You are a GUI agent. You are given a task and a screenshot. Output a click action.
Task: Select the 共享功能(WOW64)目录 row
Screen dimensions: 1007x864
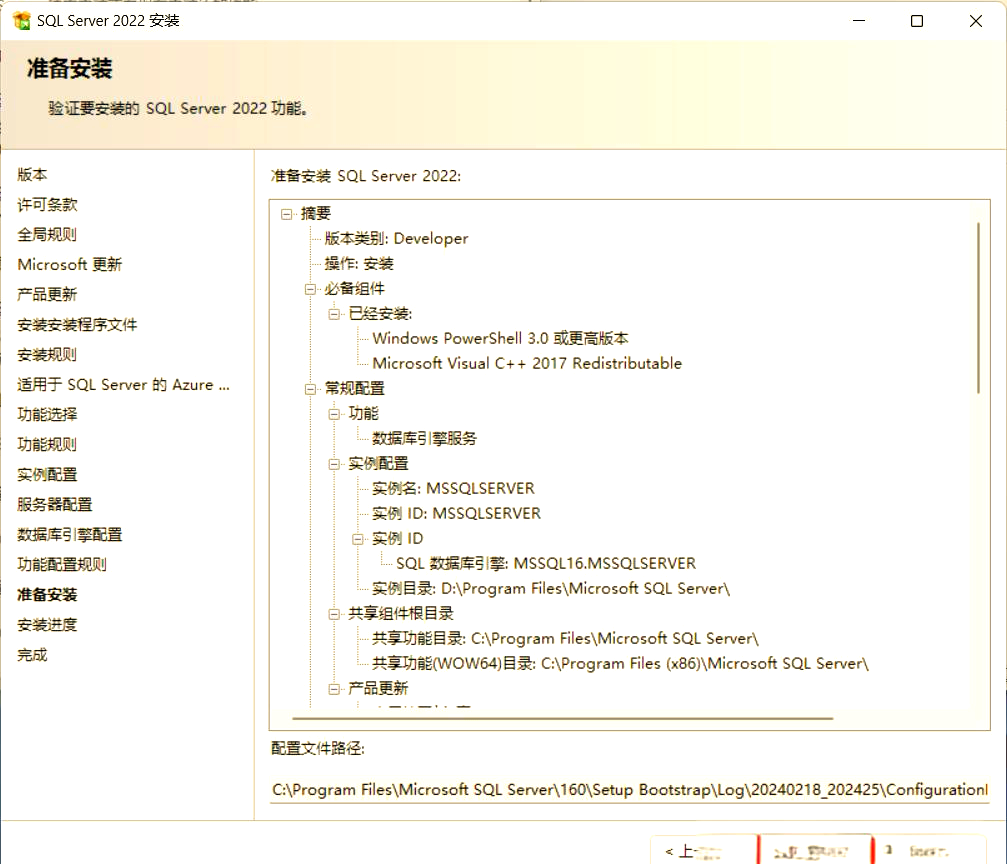pyautogui.click(x=620, y=664)
